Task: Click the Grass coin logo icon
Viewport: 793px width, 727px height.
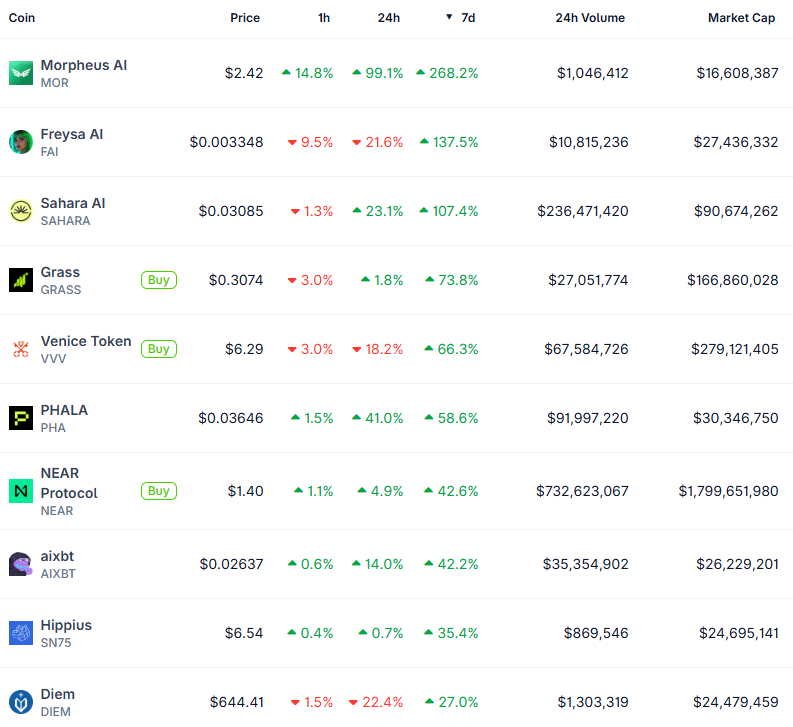Action: pos(21,280)
